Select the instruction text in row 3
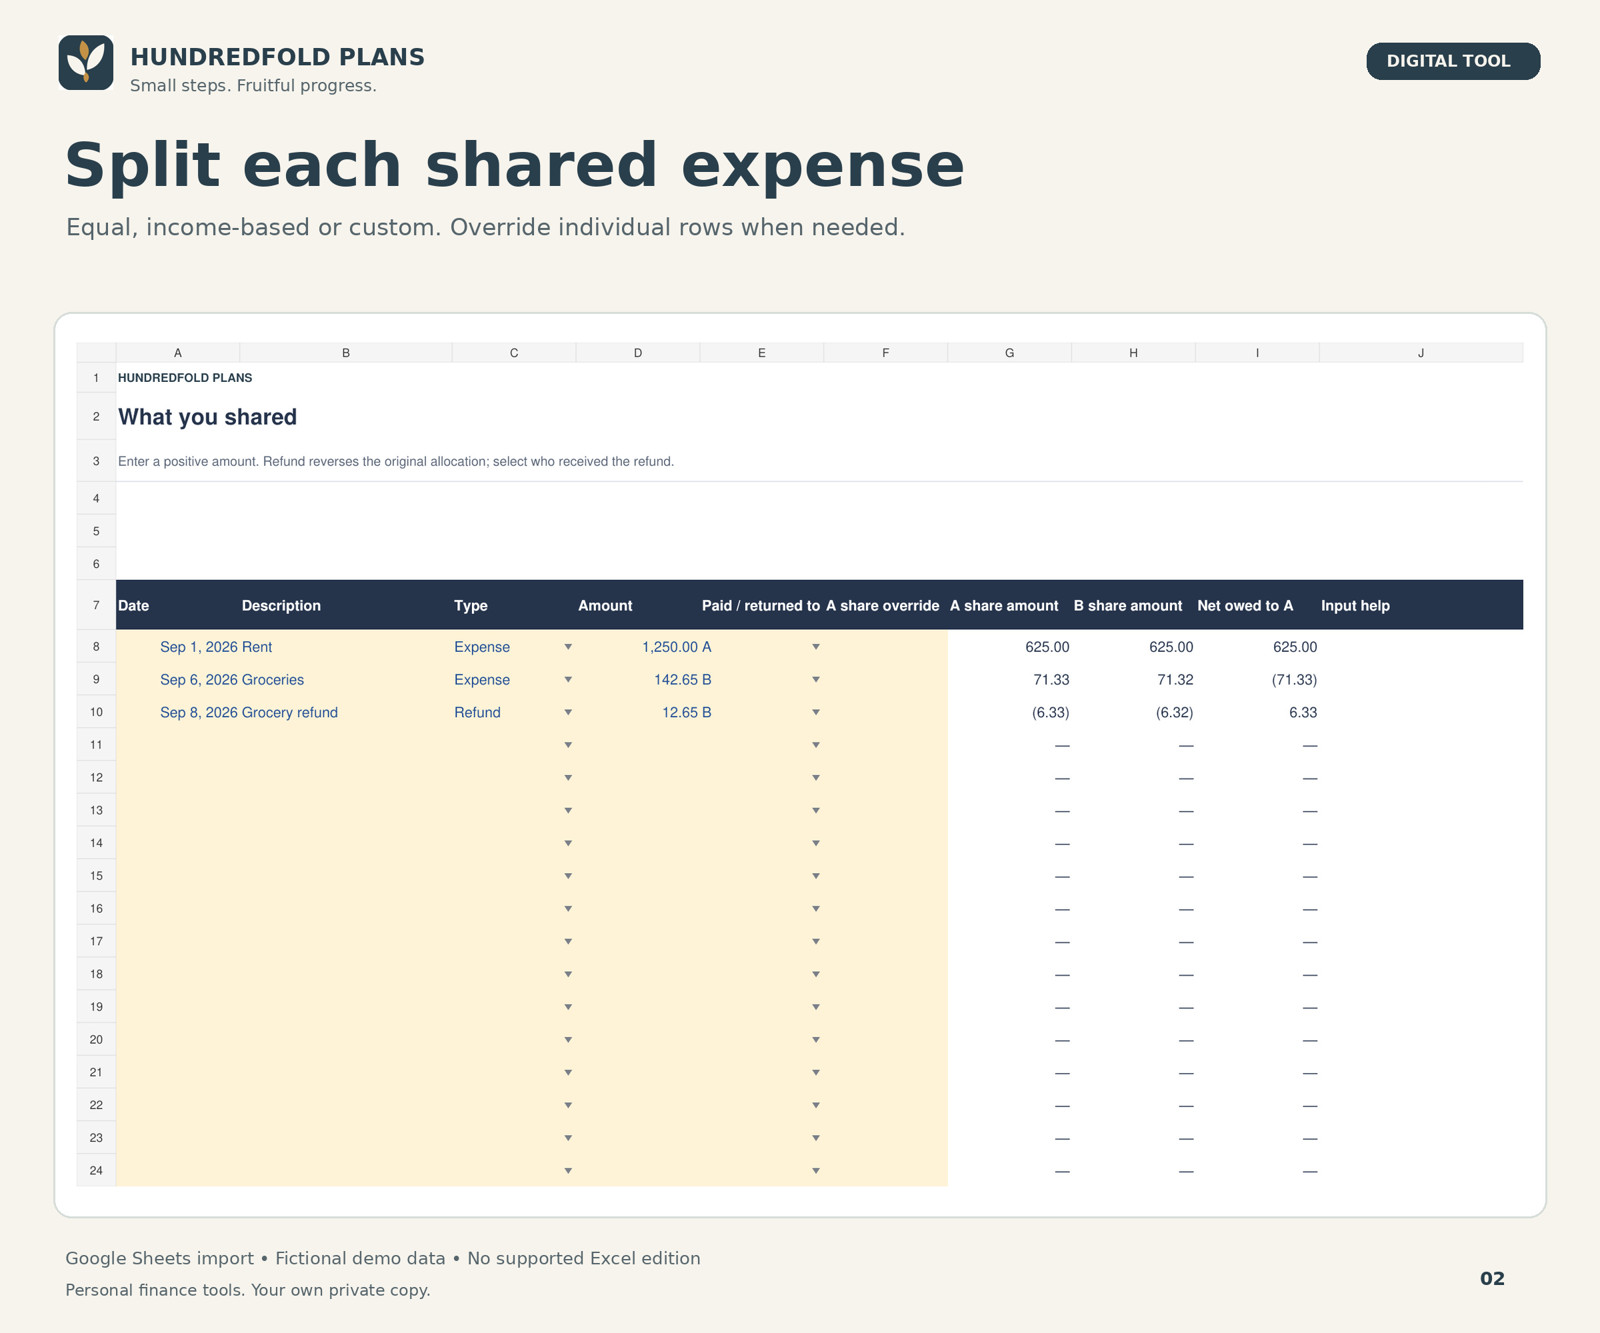Viewport: 1600px width, 1333px height. coord(396,462)
